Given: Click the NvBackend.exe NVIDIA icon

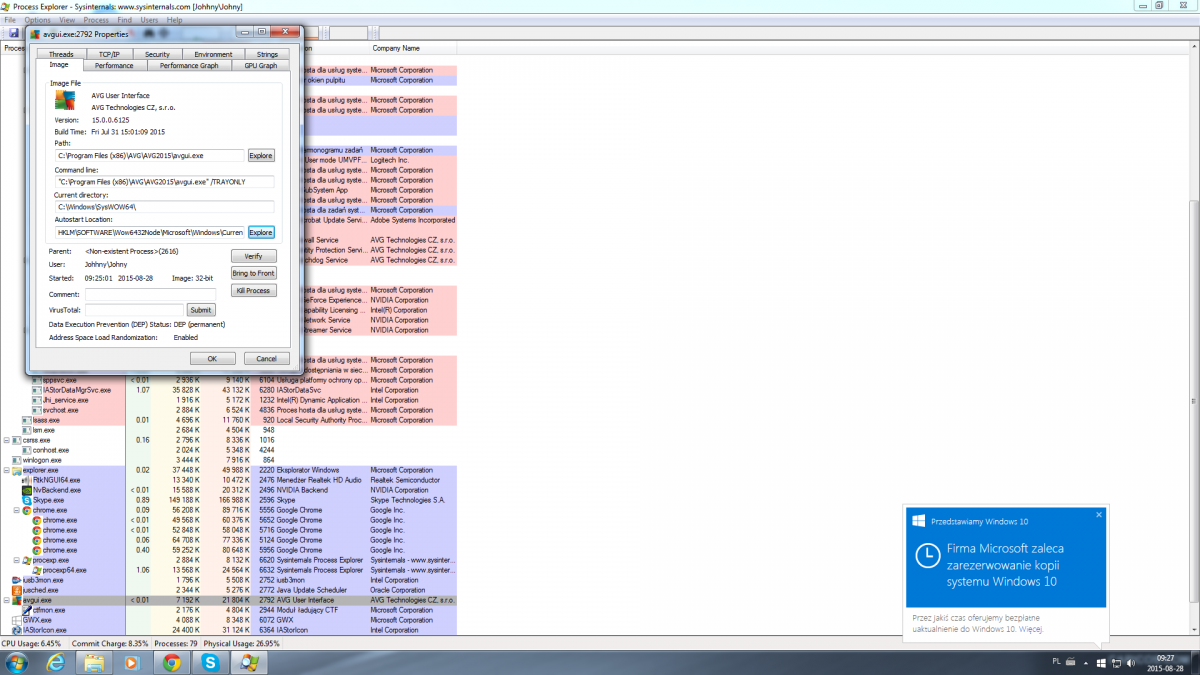Looking at the screenshot, I should point(26,490).
